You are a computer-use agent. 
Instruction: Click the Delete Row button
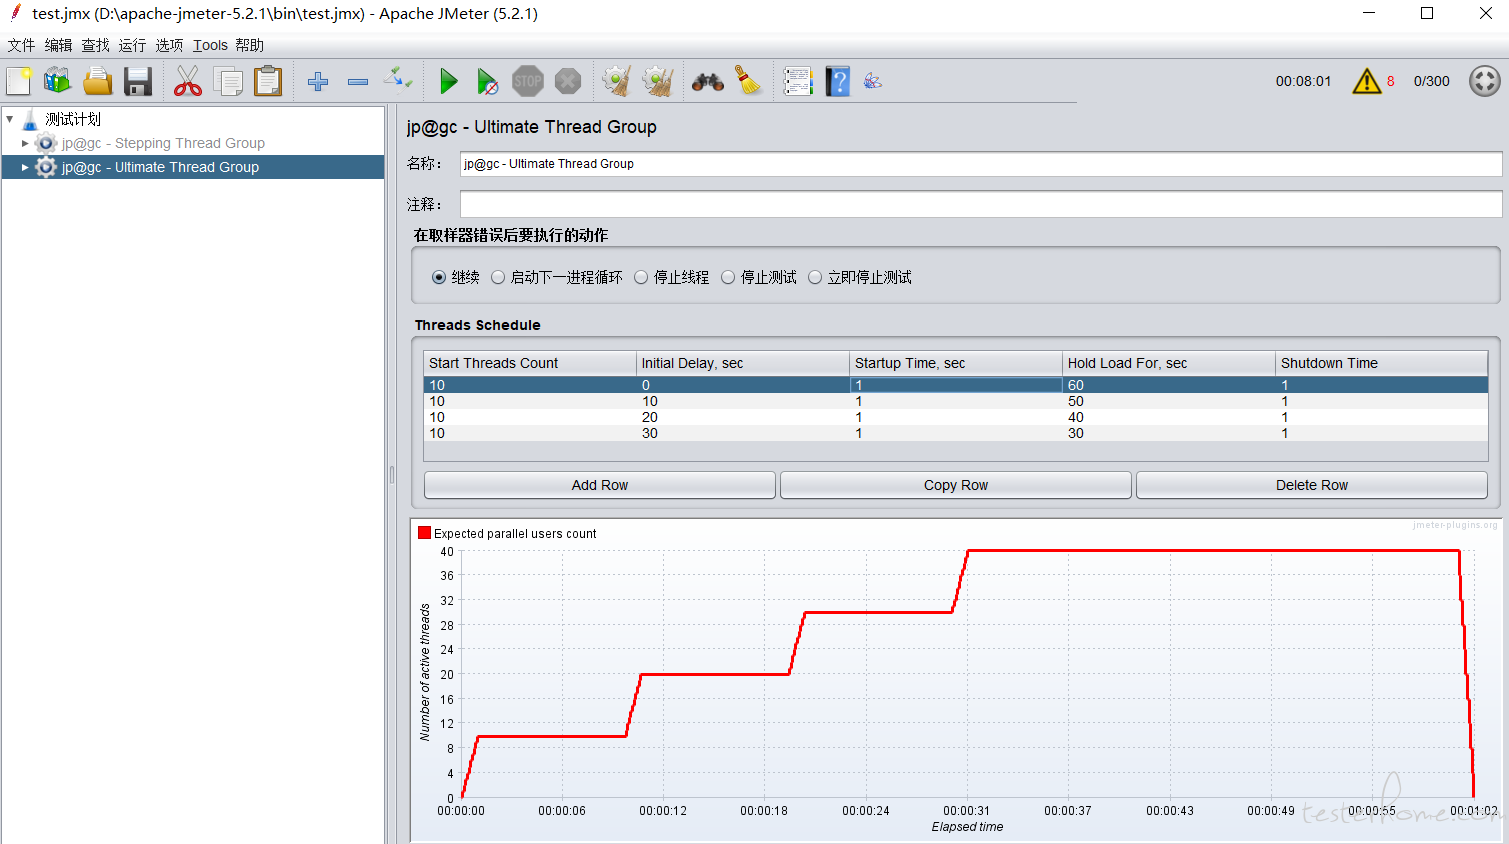(x=1312, y=485)
